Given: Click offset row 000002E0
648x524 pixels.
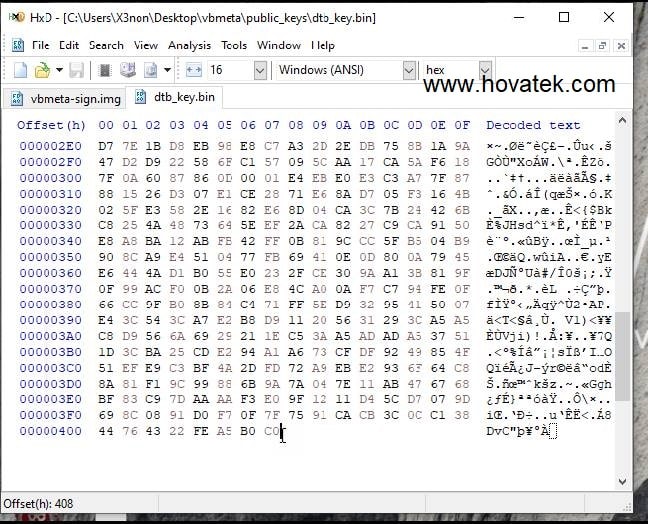Looking at the screenshot, I should [x=50, y=146].
